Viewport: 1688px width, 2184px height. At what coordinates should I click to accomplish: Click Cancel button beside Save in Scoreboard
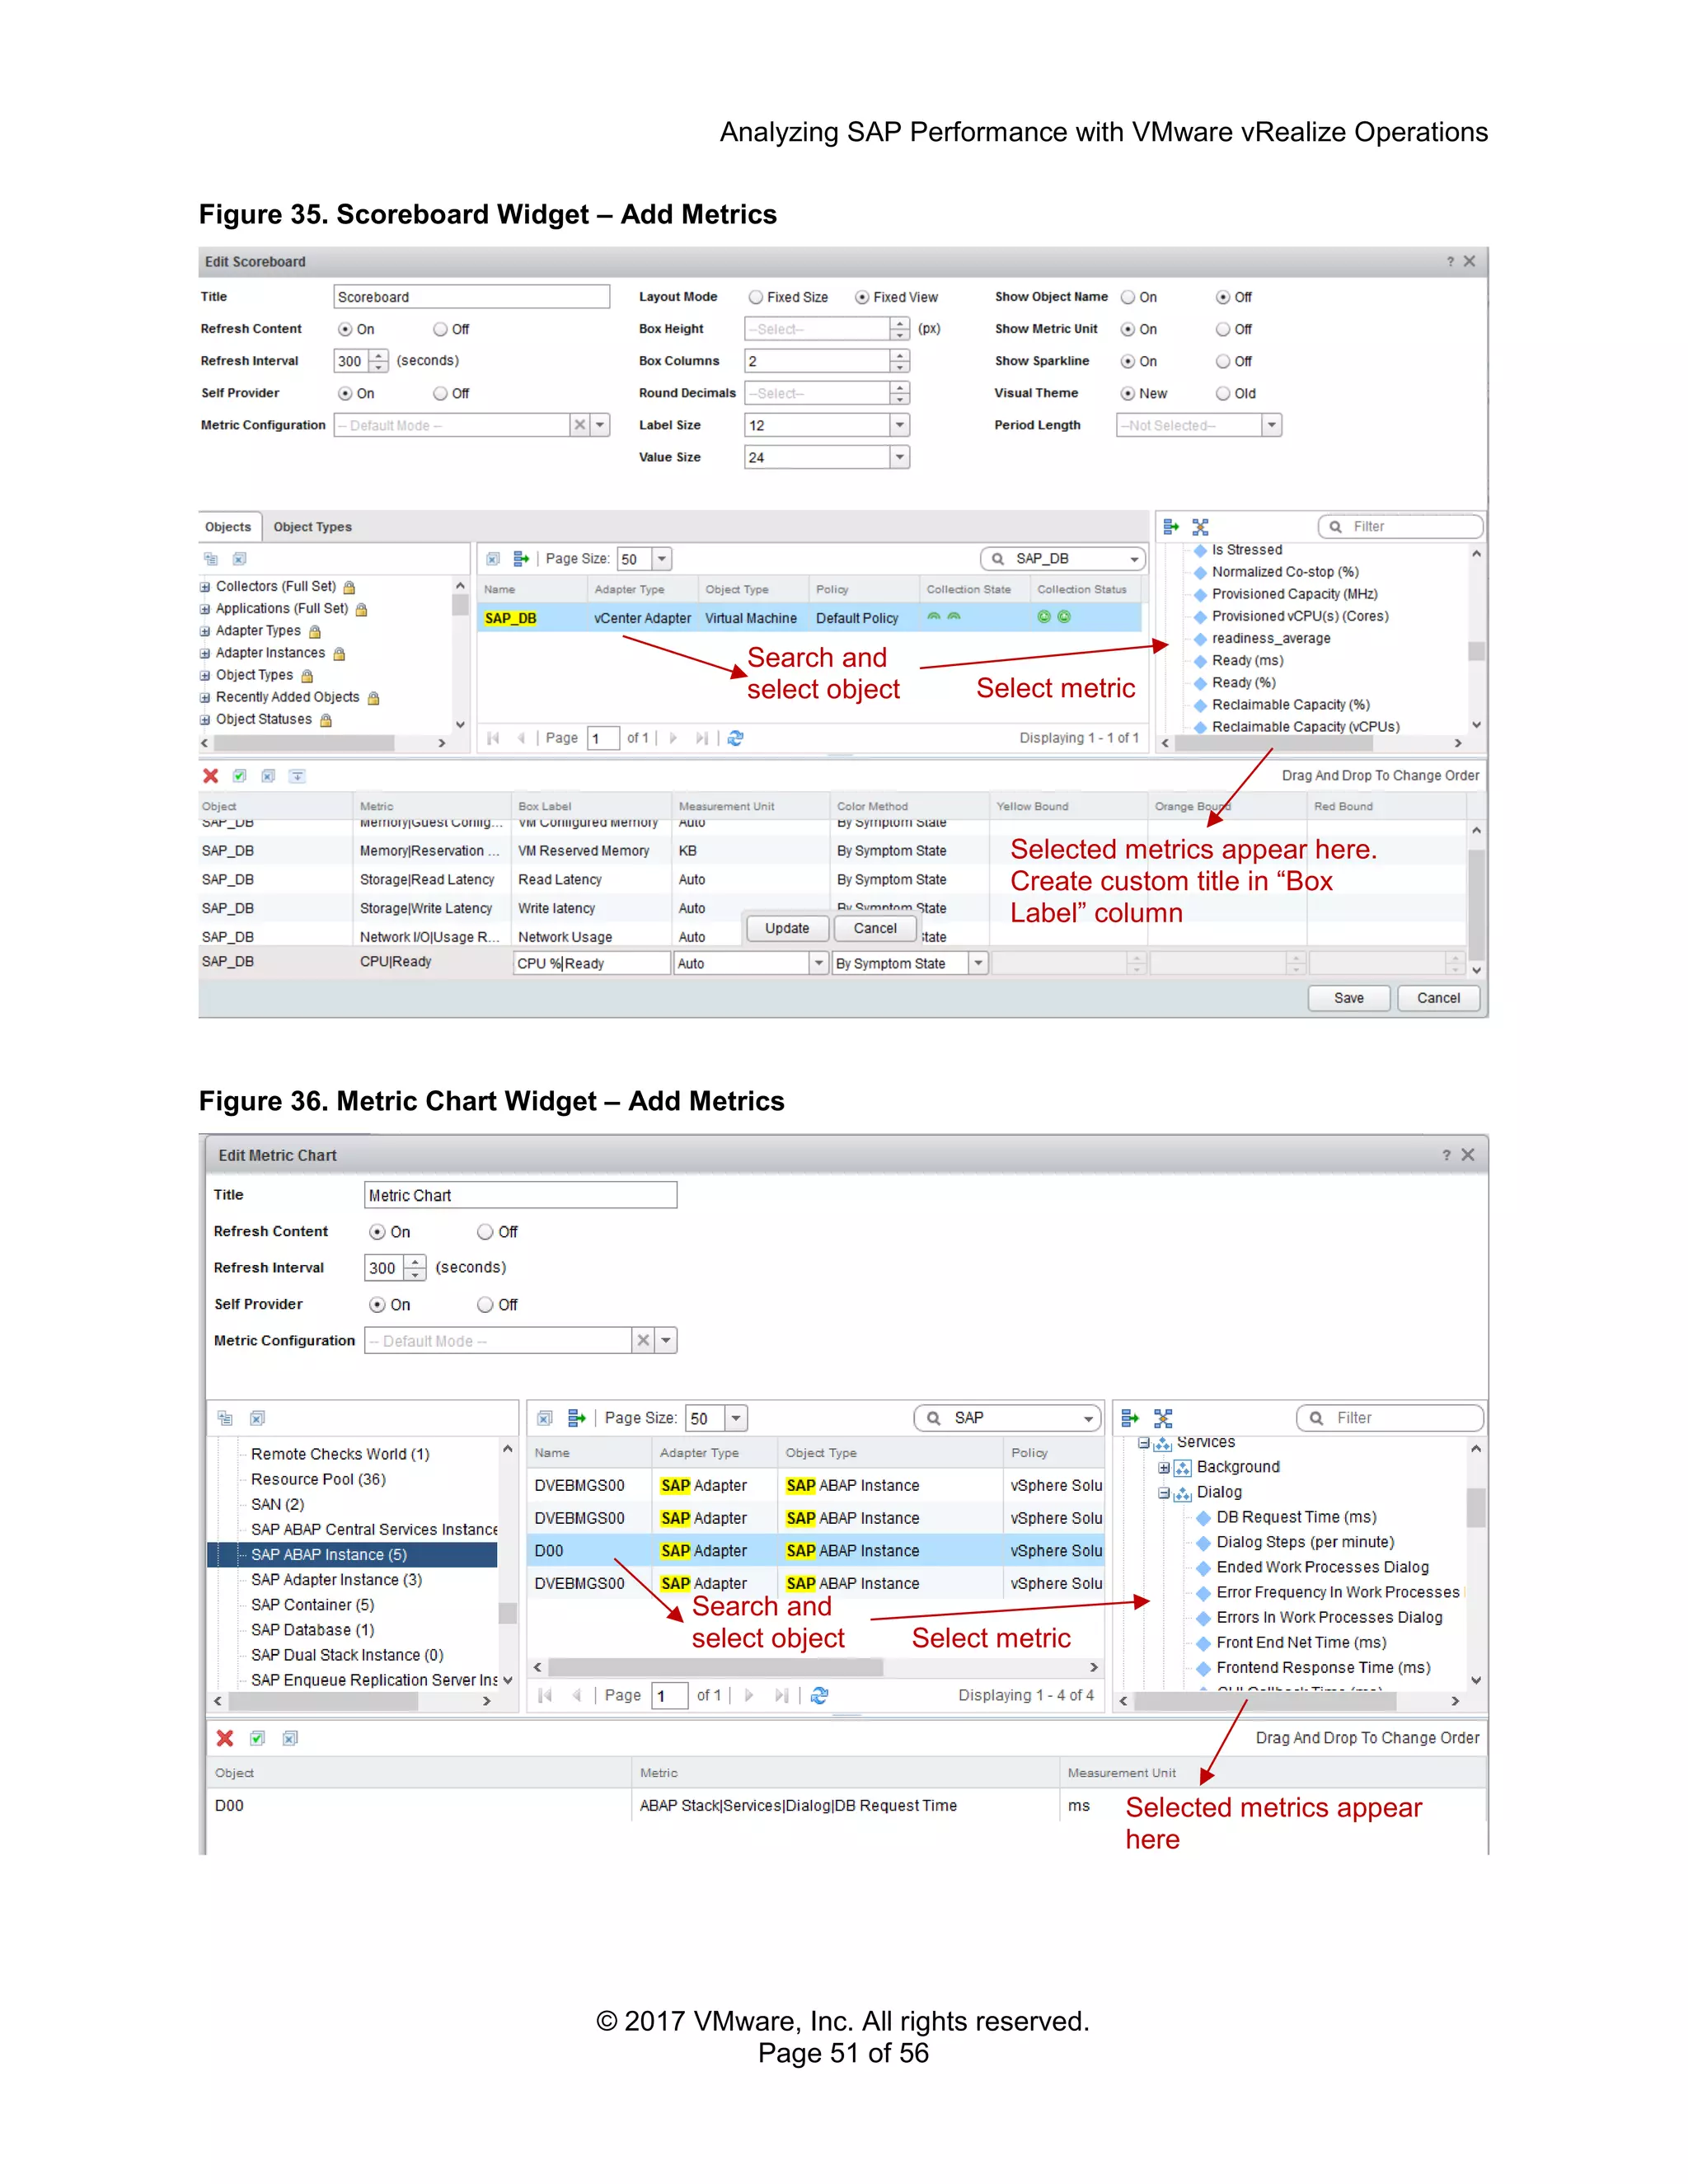(1438, 998)
